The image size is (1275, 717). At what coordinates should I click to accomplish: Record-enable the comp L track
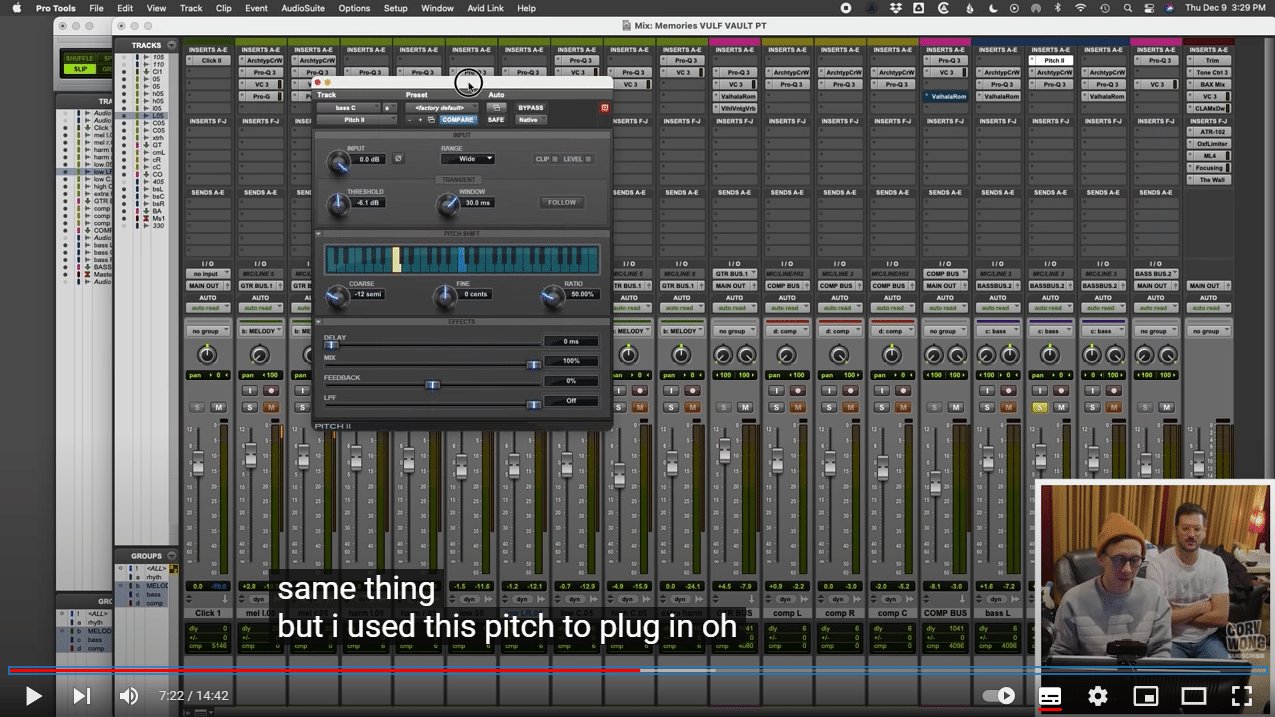click(x=798, y=390)
